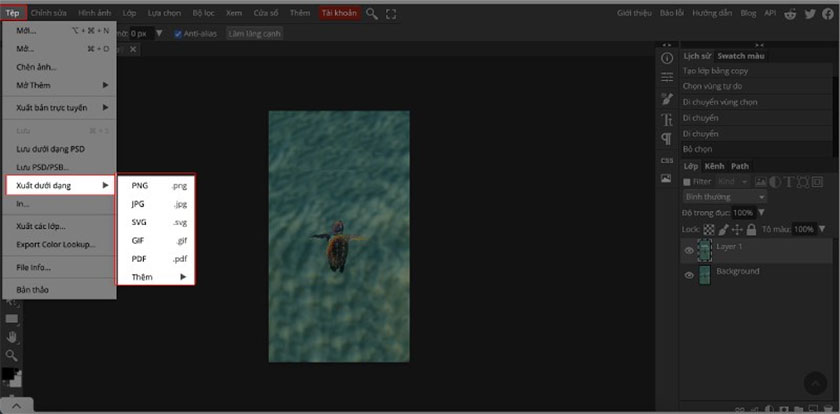Click the 'Tài khoản' account button
840x414 pixels.
click(339, 14)
